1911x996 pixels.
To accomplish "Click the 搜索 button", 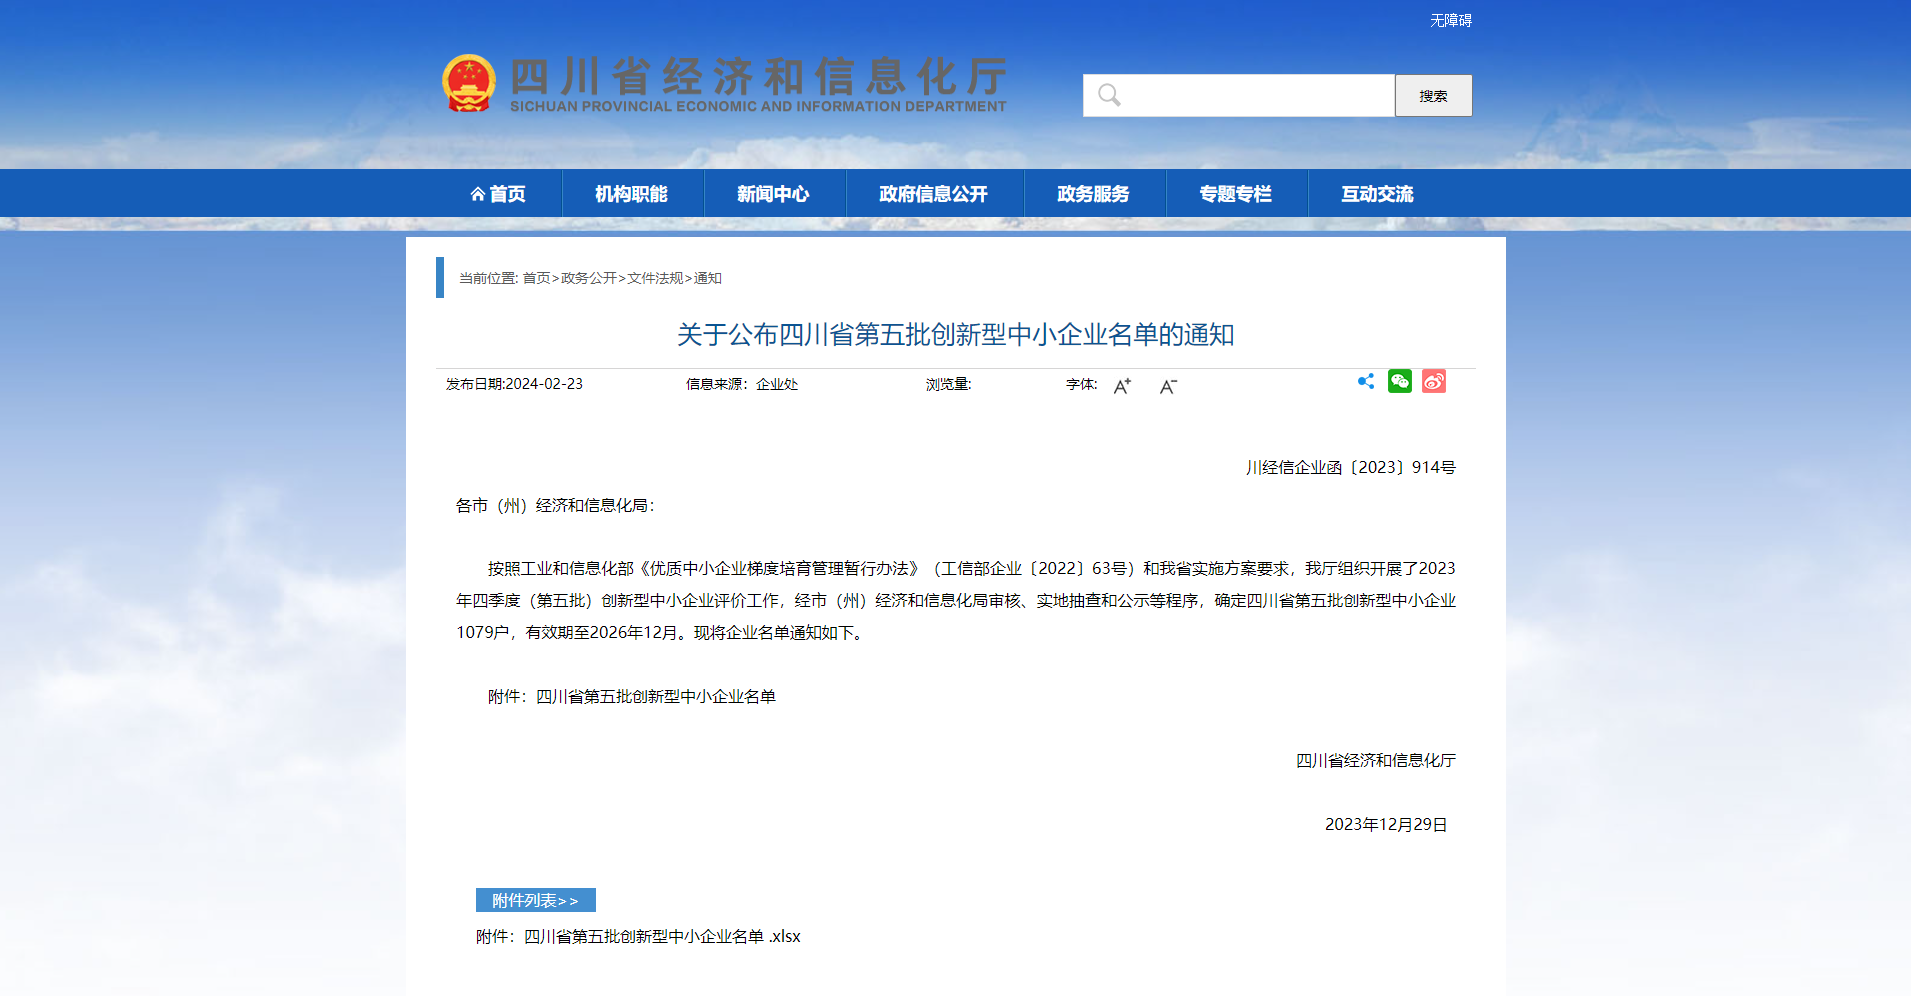I will [1434, 96].
